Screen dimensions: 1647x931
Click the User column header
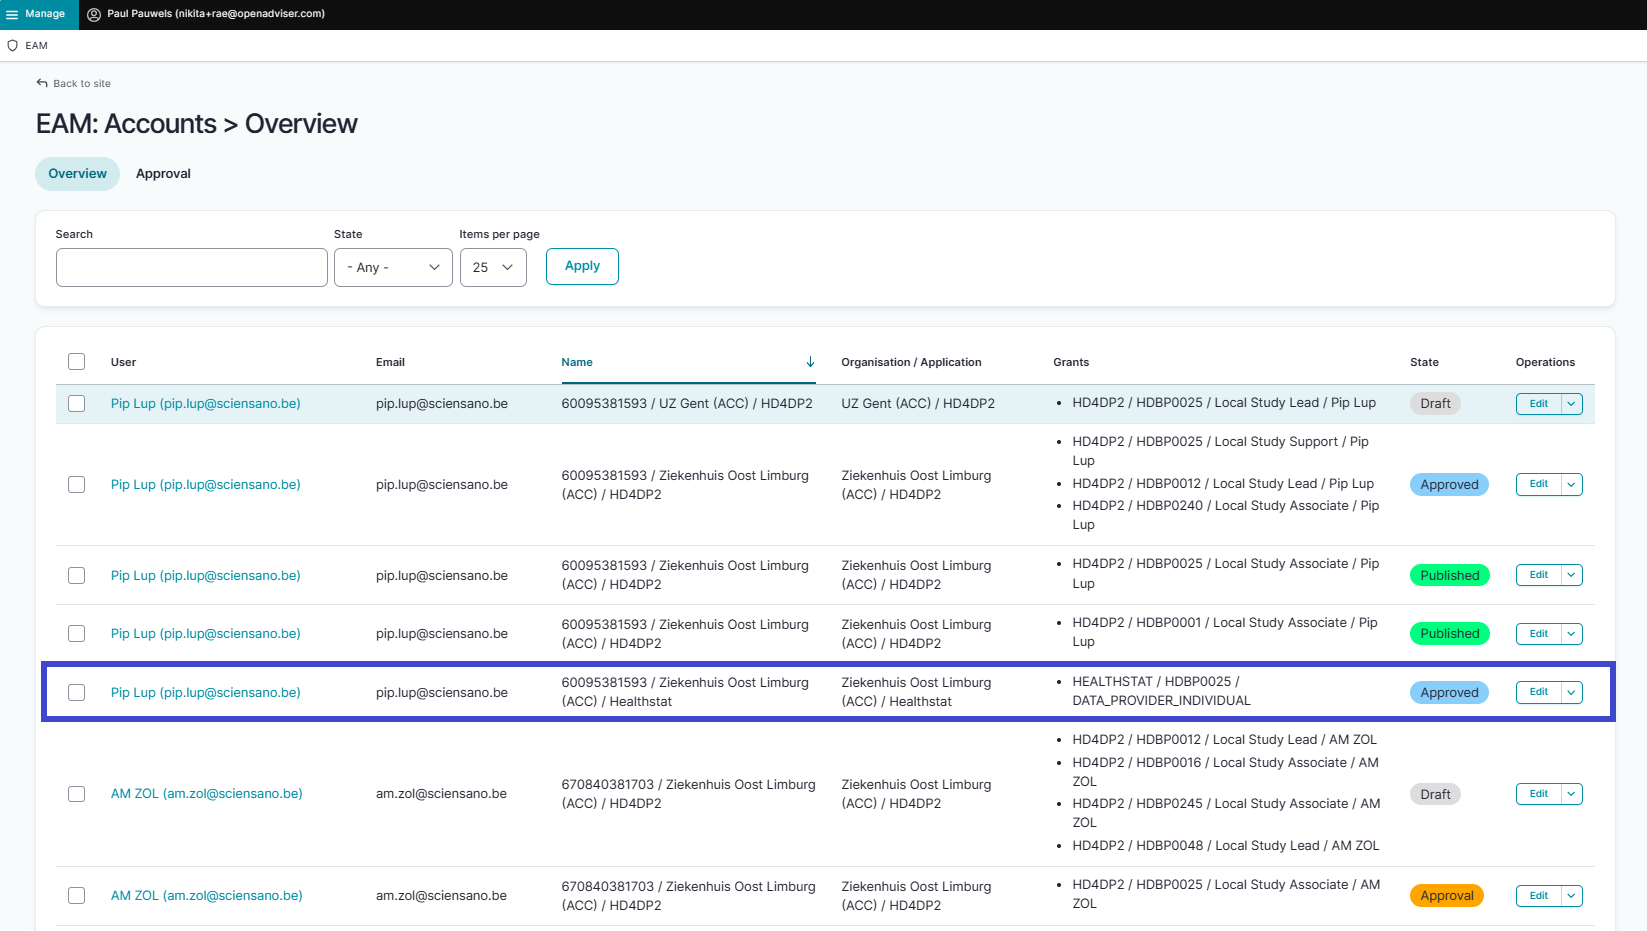[x=123, y=362]
